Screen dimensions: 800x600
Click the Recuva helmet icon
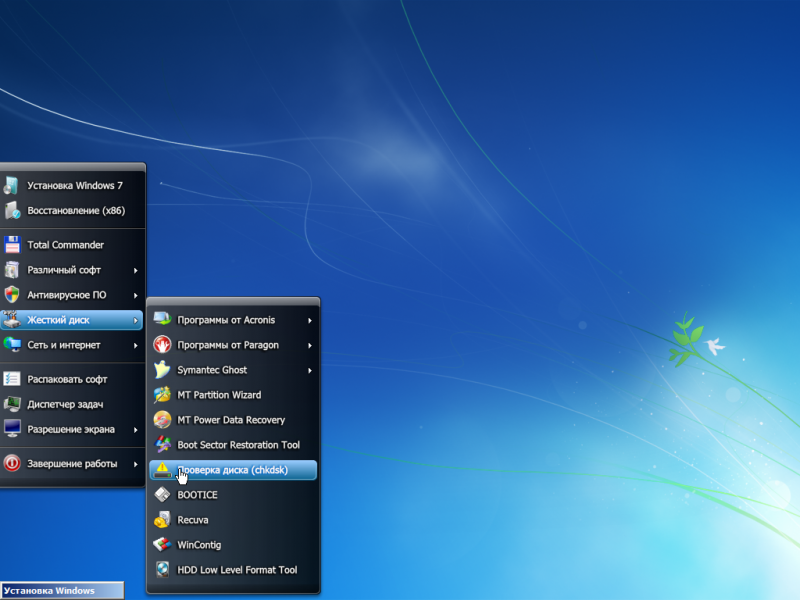(162, 520)
